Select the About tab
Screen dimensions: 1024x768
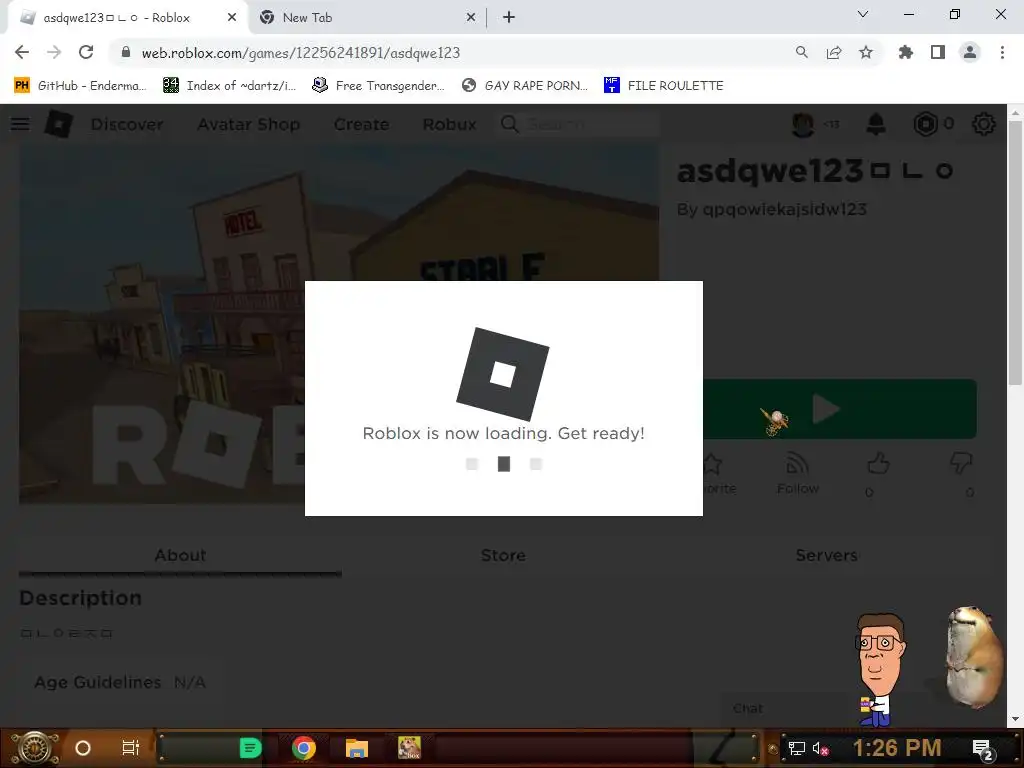pos(180,555)
